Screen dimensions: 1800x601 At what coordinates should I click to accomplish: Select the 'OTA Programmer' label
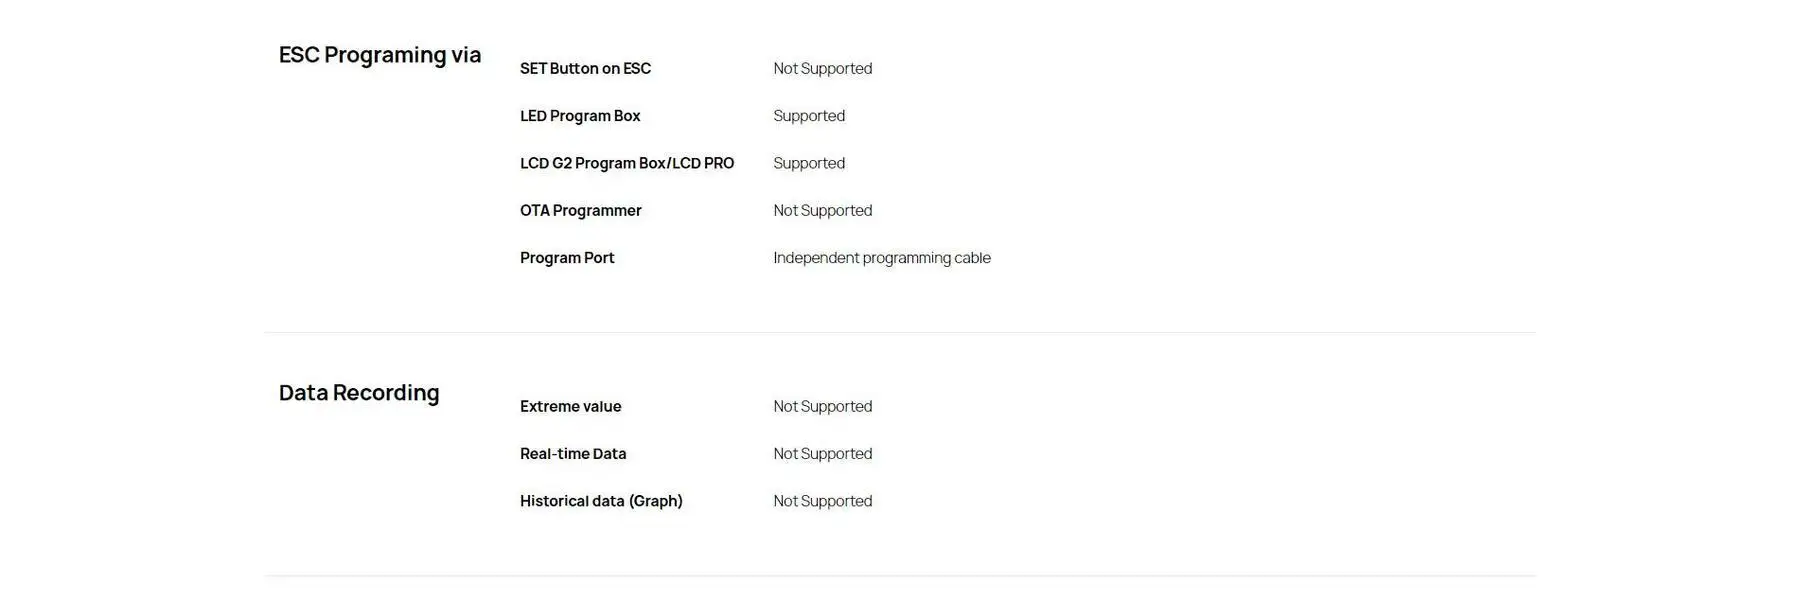(580, 211)
